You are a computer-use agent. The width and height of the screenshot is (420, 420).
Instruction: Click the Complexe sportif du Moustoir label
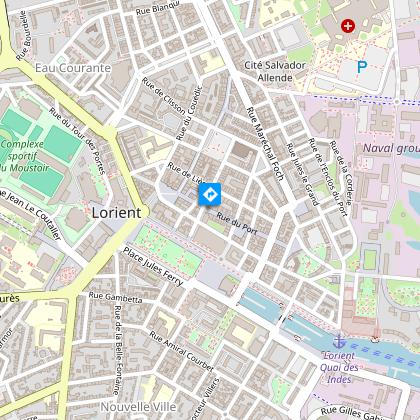(x=22, y=156)
